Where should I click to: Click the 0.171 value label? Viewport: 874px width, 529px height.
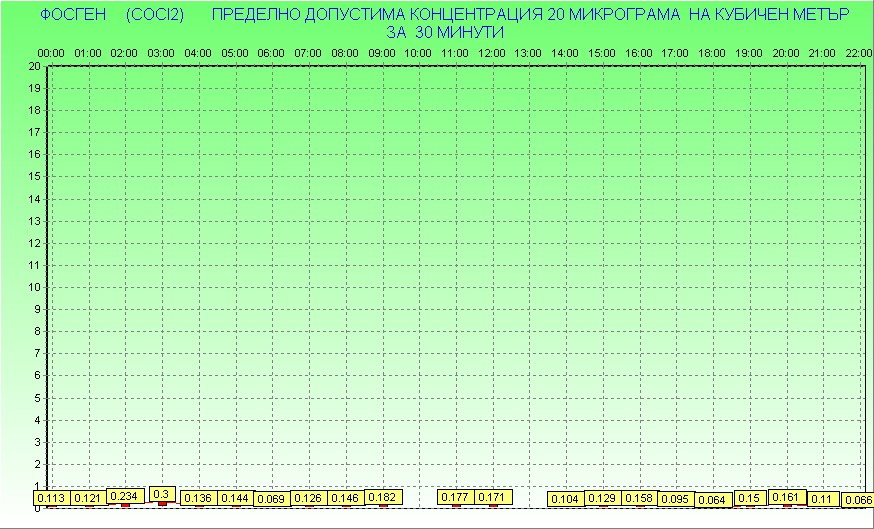tap(492, 497)
